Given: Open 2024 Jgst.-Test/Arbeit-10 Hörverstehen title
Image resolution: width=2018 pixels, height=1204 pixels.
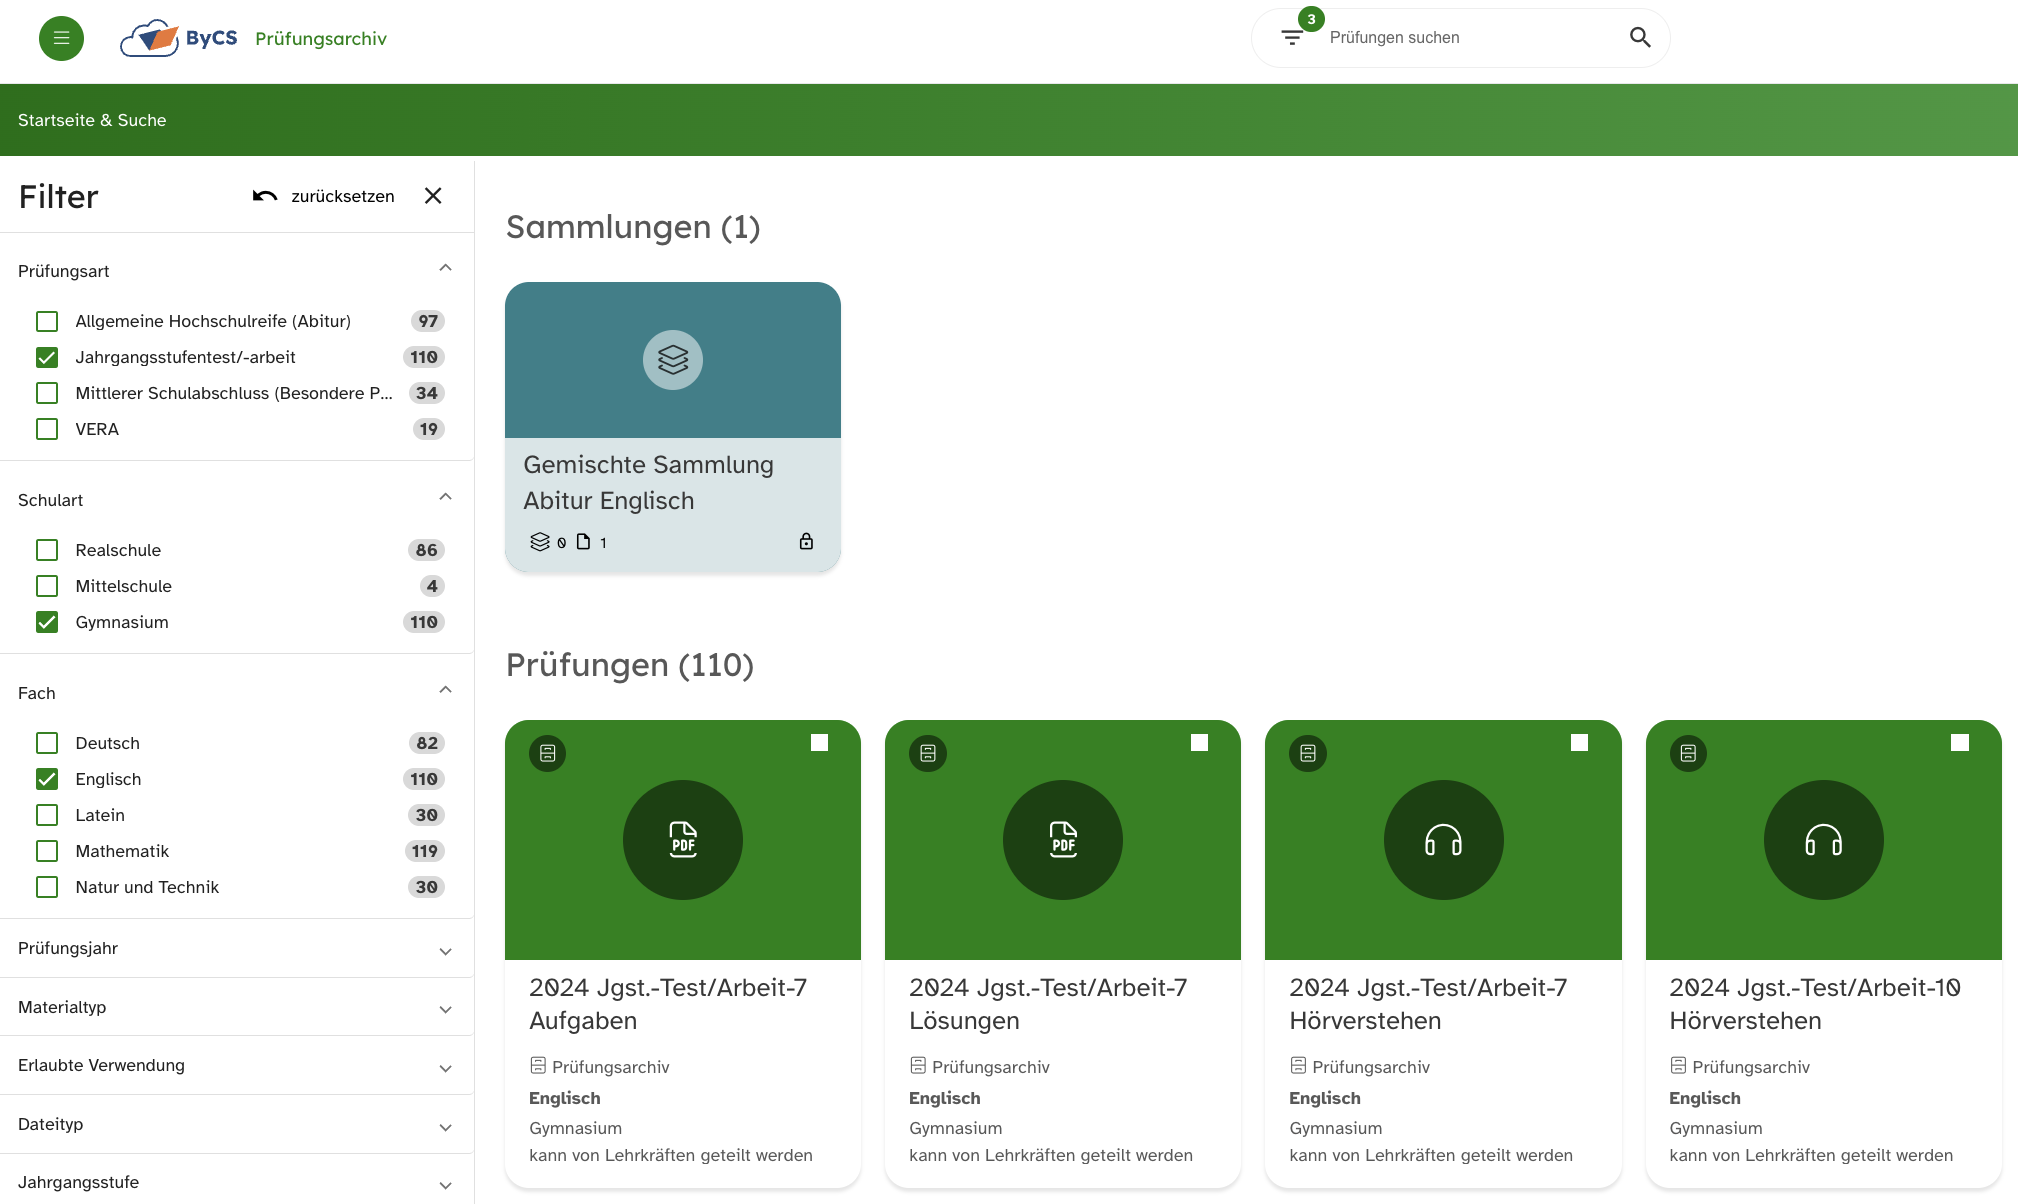Looking at the screenshot, I should click(1815, 1004).
